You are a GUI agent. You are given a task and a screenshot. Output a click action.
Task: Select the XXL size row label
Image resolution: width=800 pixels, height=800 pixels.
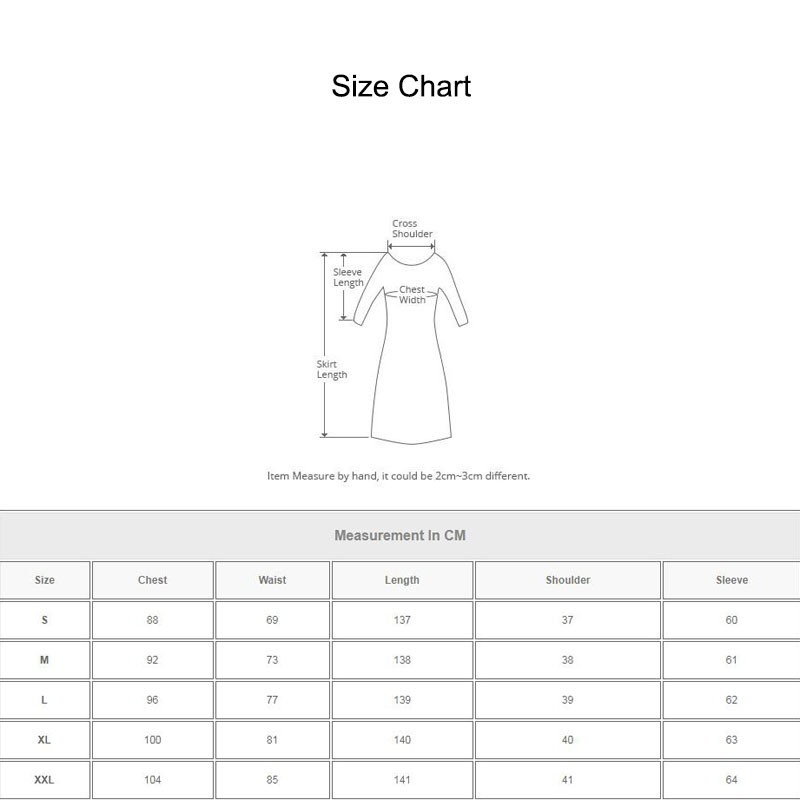click(45, 780)
